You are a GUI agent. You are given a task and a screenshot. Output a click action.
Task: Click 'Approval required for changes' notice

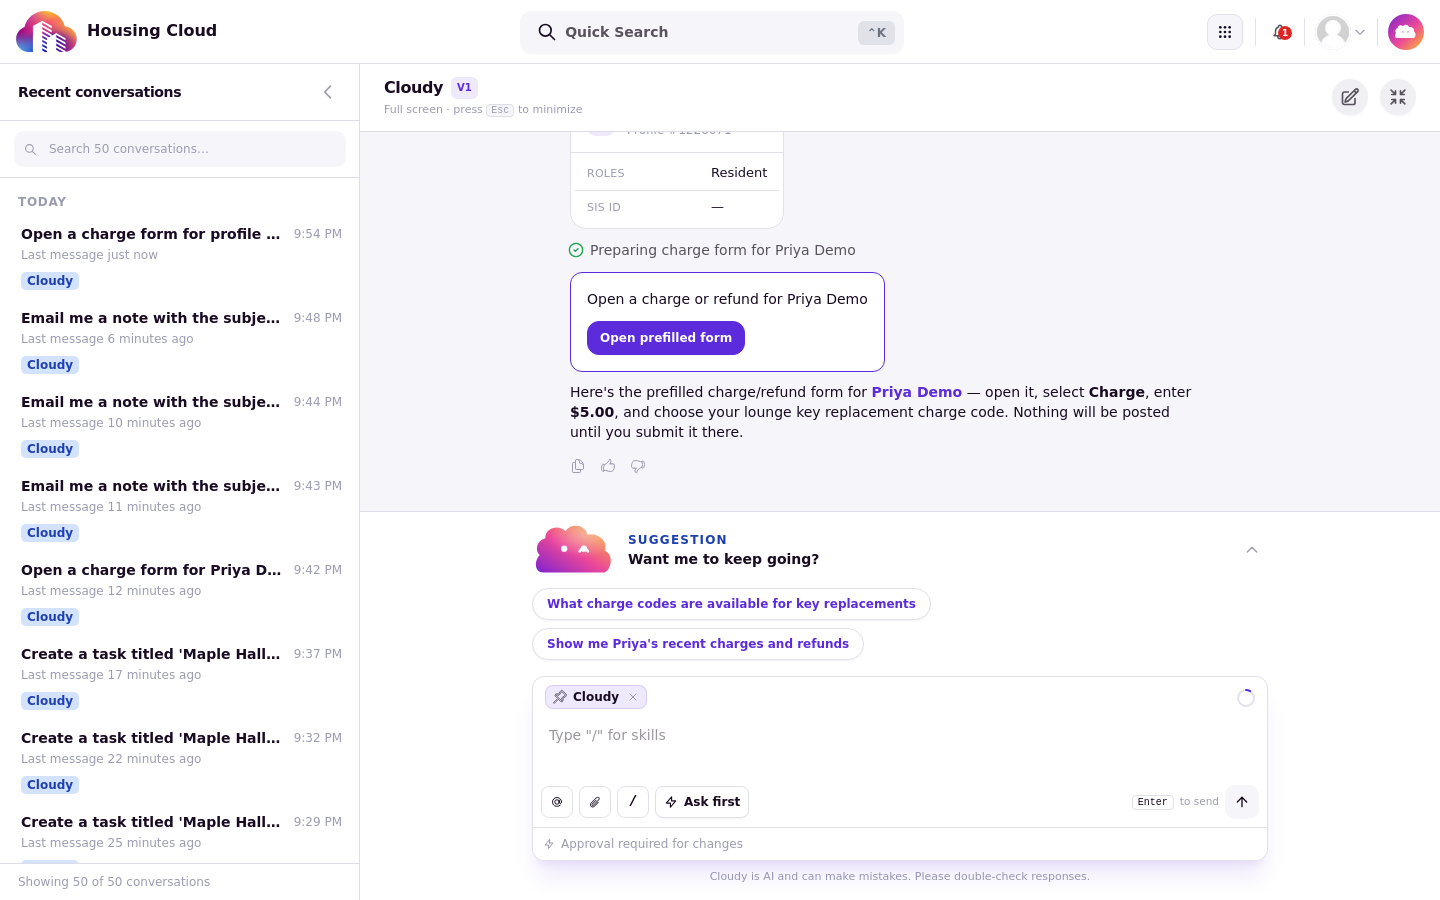pos(643,844)
